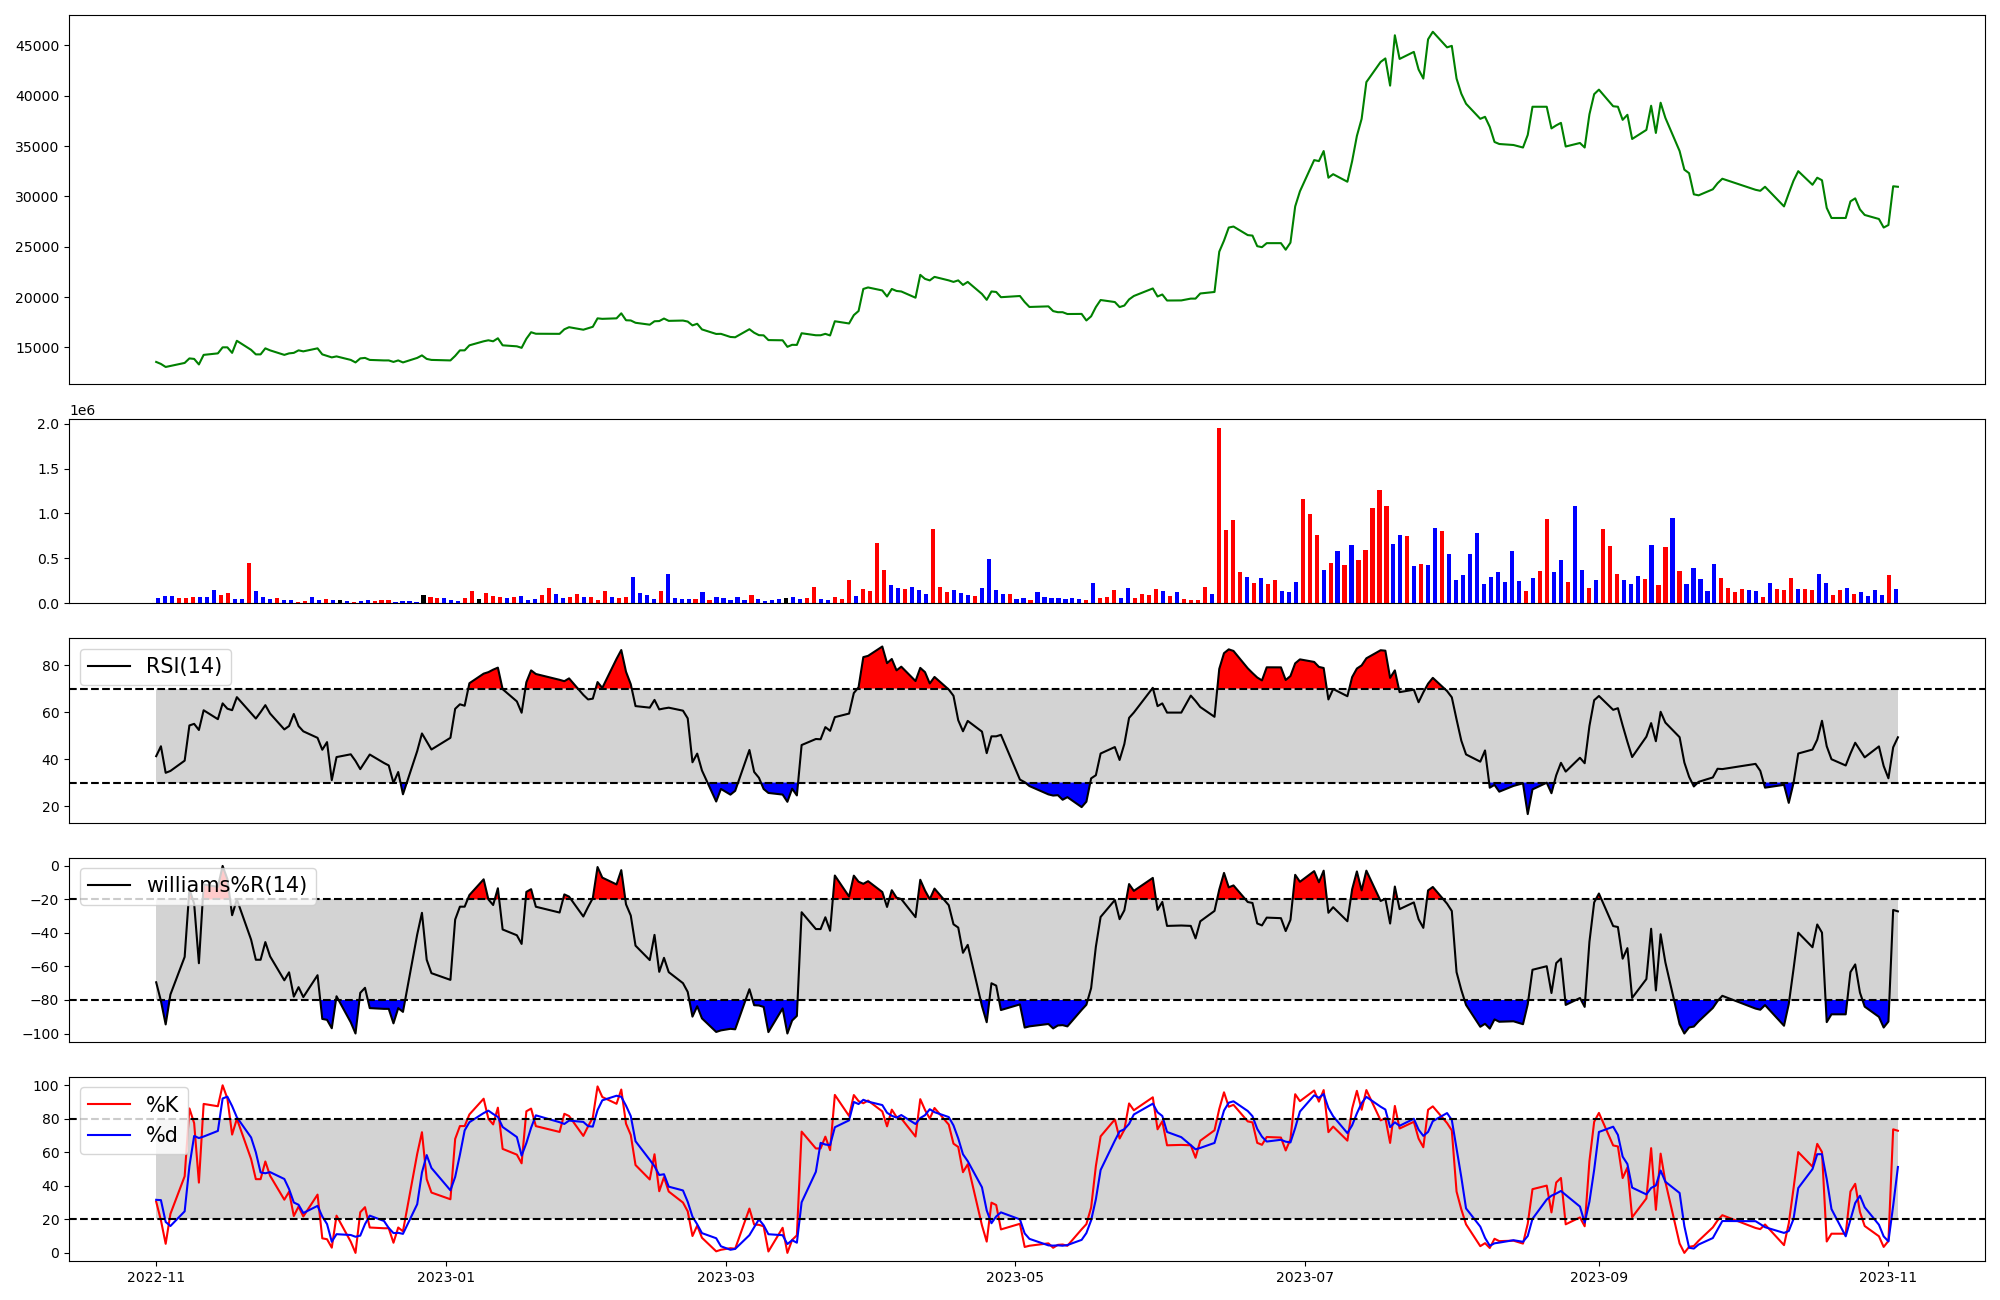The height and width of the screenshot is (1300, 2000).
Task: Click the 2023-09 date tick label
Action: (x=1599, y=1277)
